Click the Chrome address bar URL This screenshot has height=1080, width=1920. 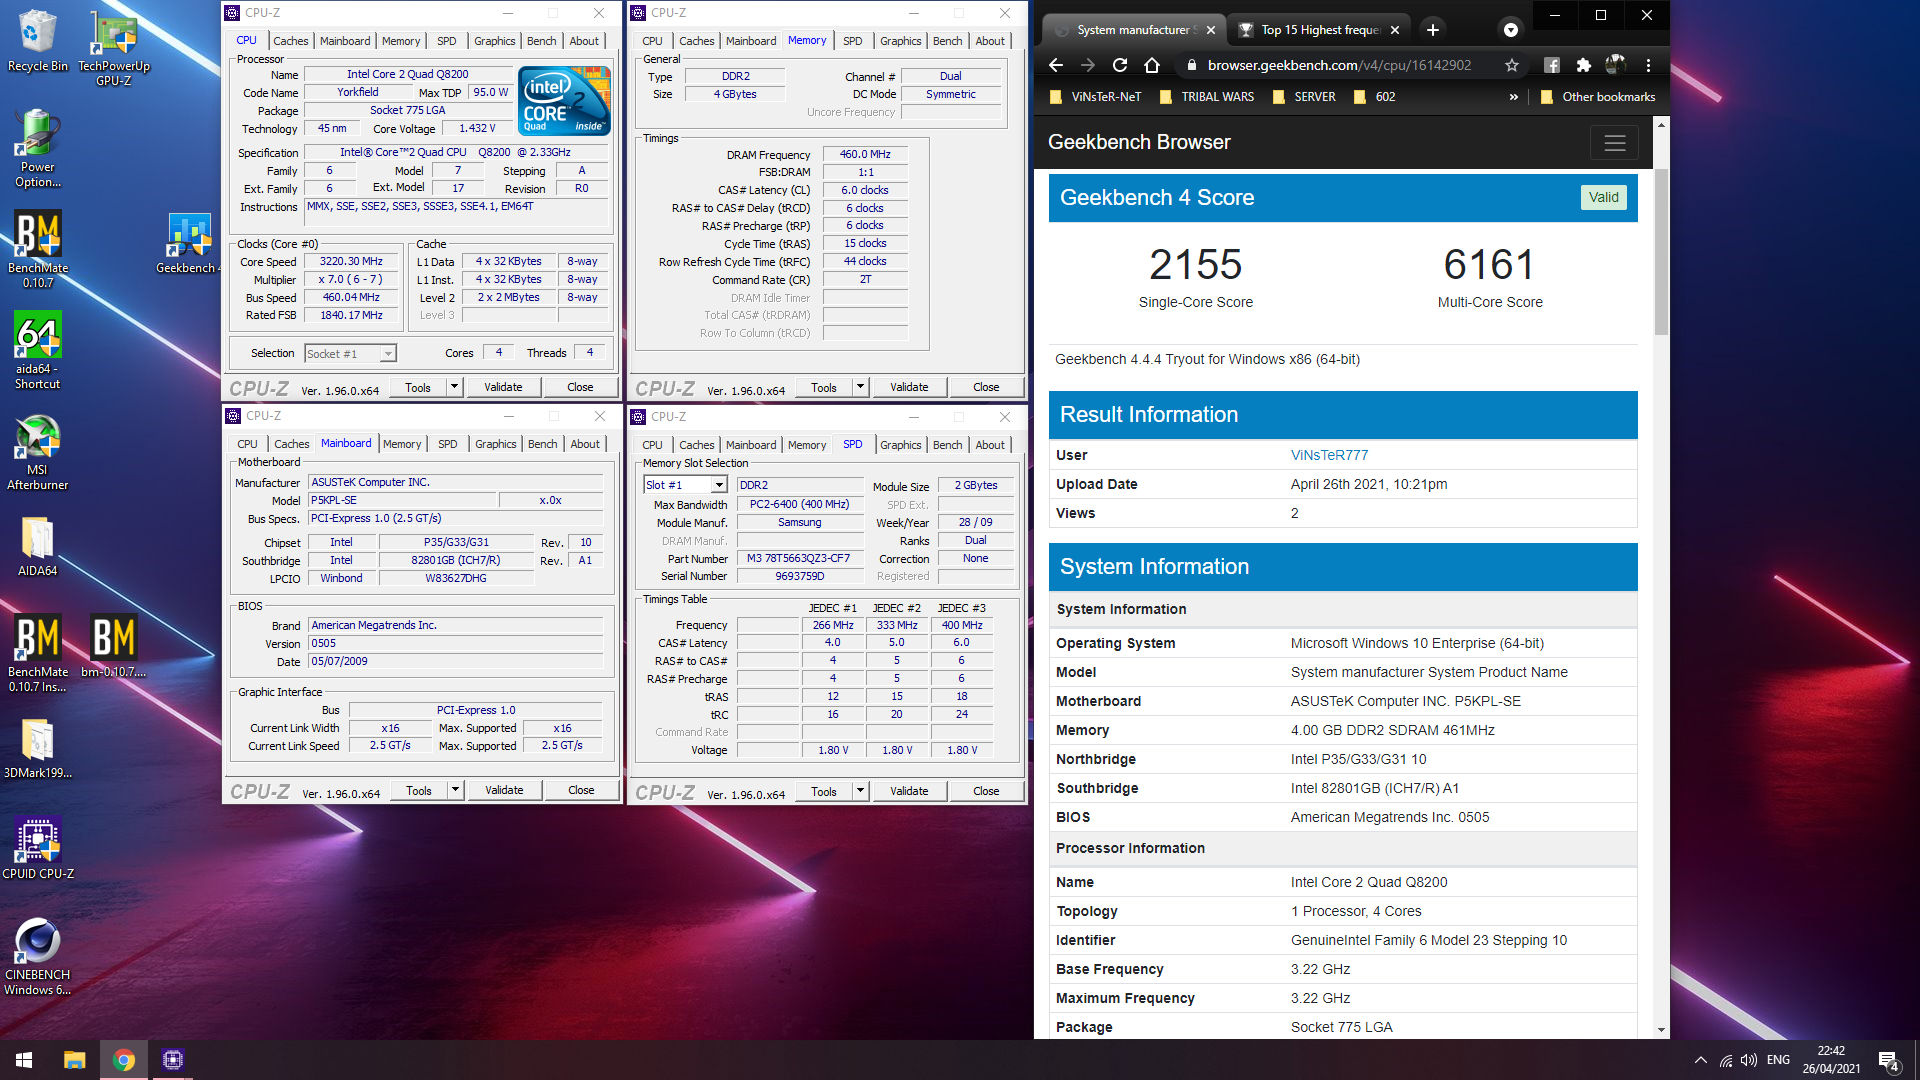pos(1339,65)
